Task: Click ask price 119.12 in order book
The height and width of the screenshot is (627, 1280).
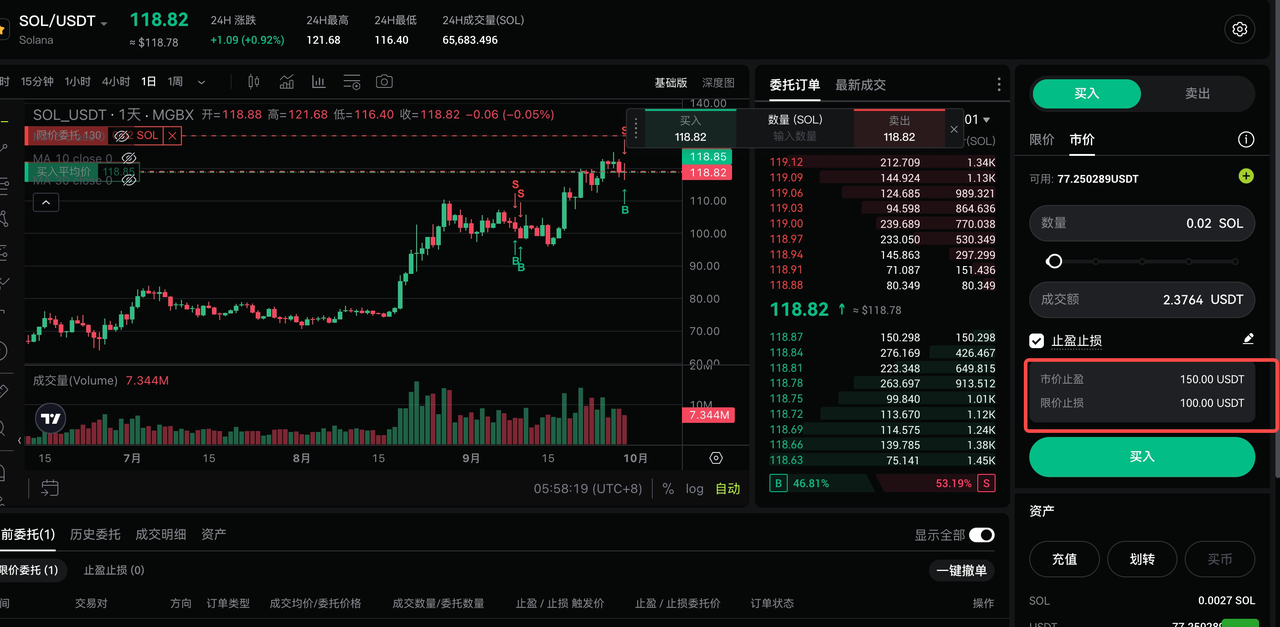Action: tap(786, 162)
